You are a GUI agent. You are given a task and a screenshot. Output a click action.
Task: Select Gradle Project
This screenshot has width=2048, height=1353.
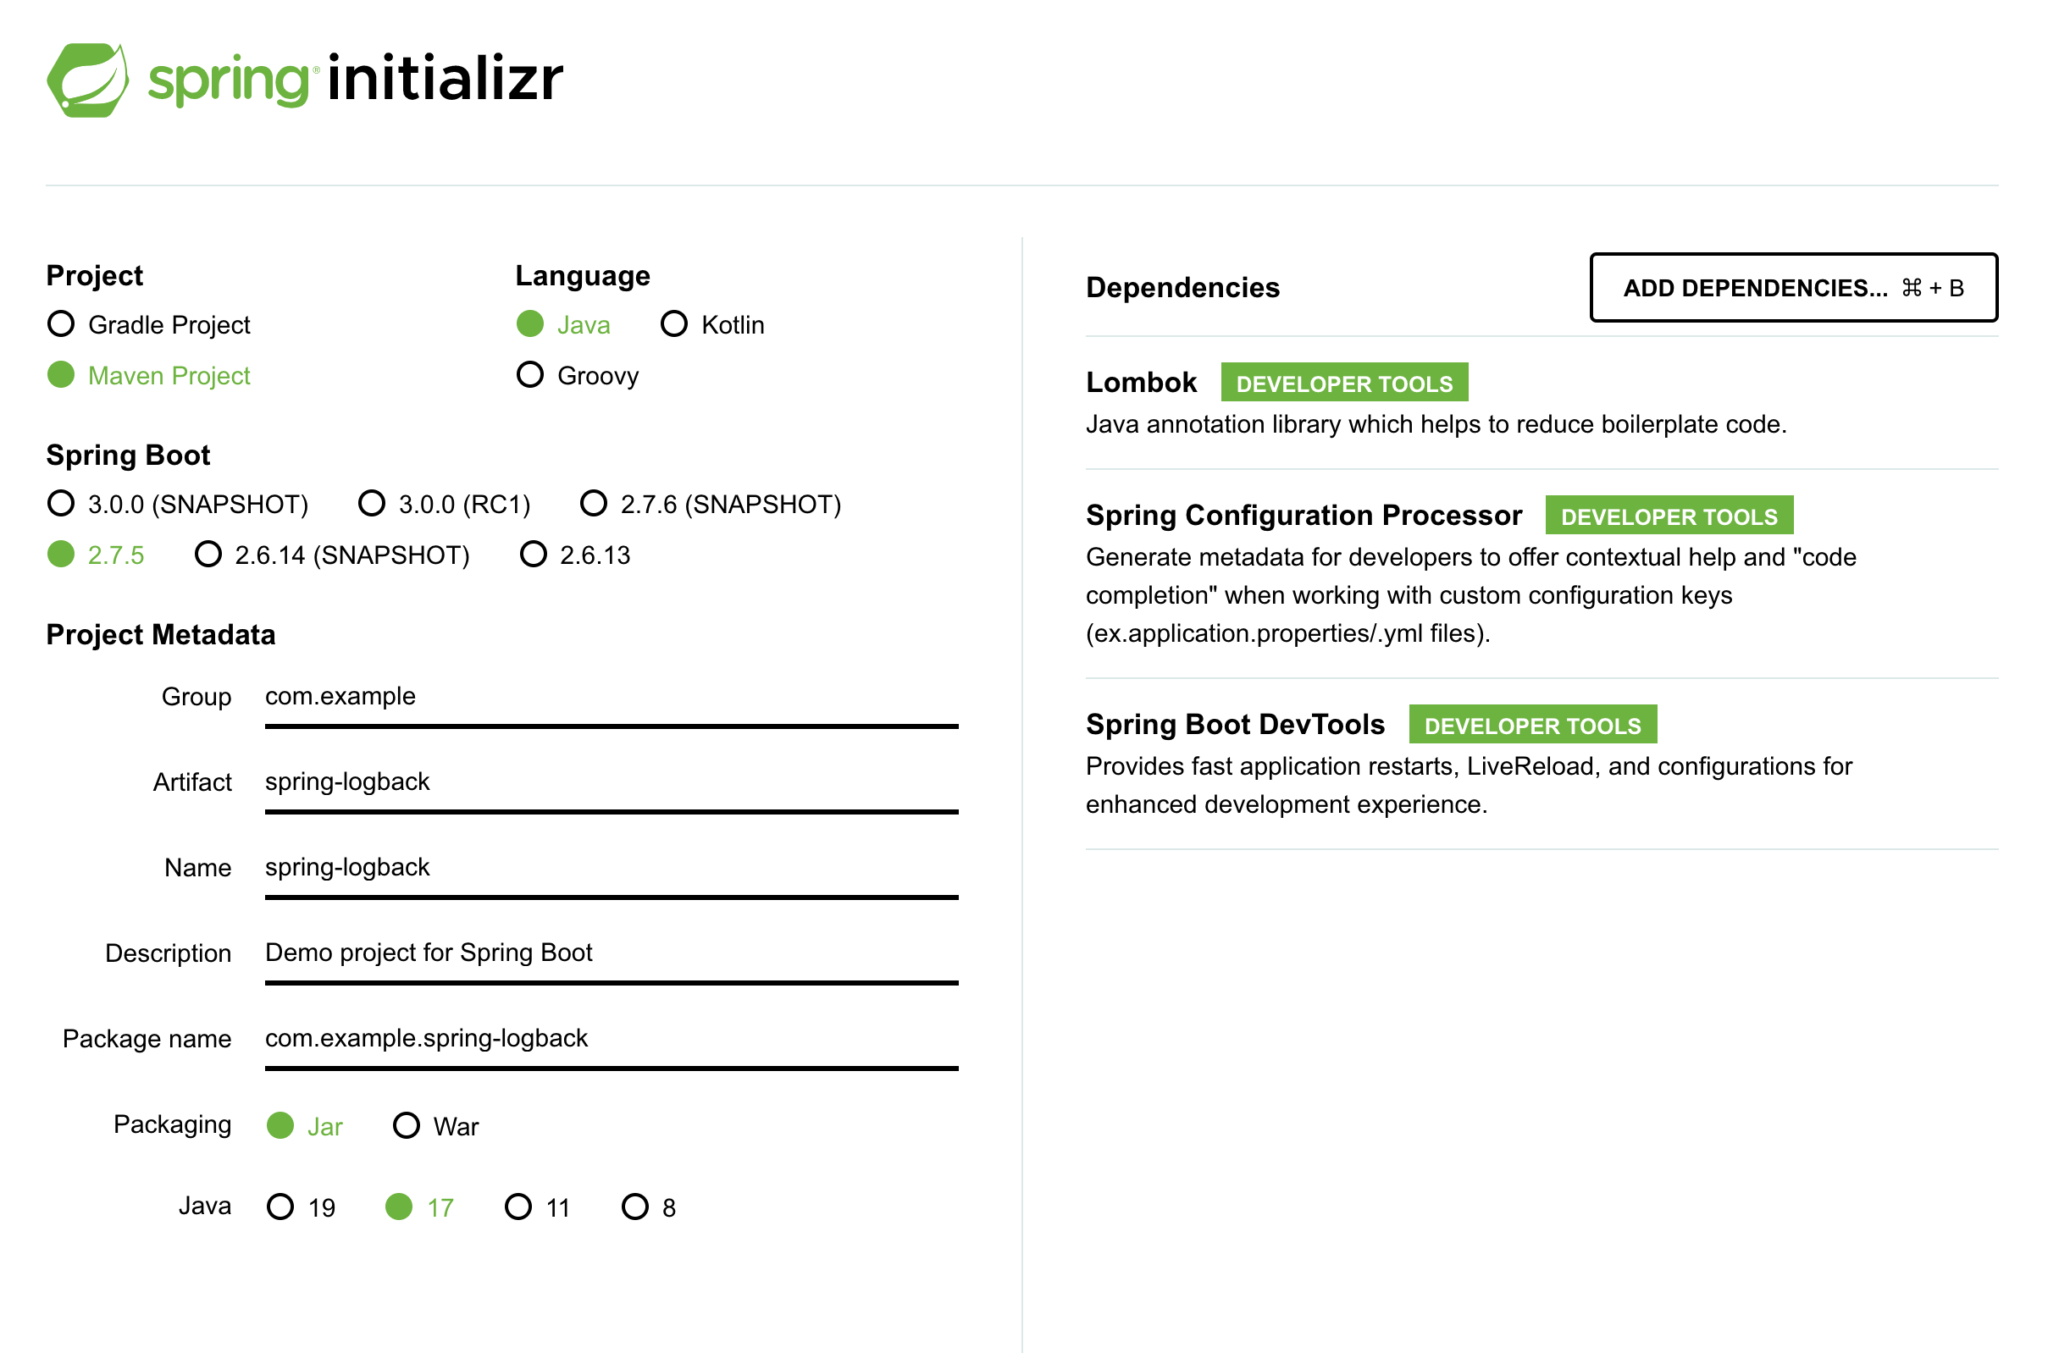pos(61,323)
